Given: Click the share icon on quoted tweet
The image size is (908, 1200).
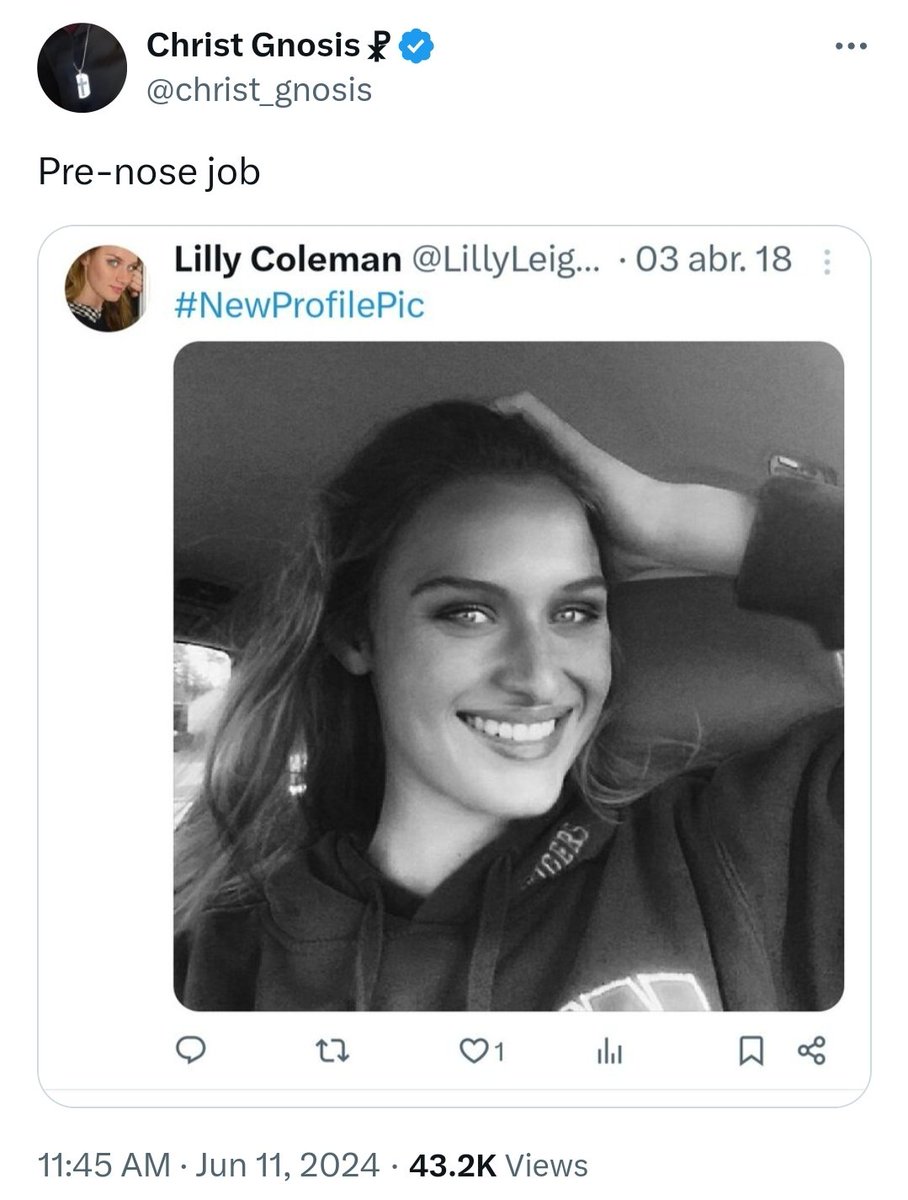Looking at the screenshot, I should coord(811,1050).
